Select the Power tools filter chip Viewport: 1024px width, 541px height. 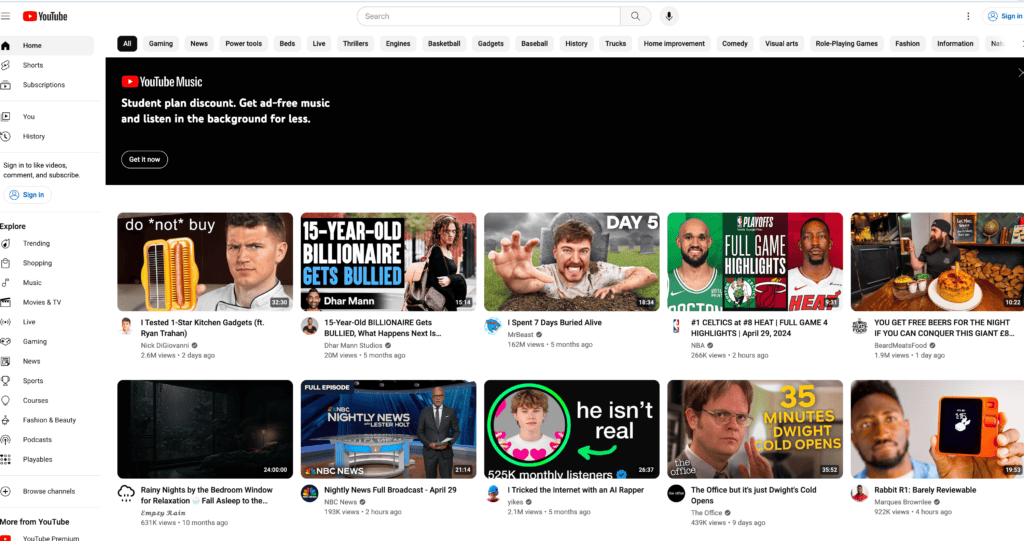point(244,44)
